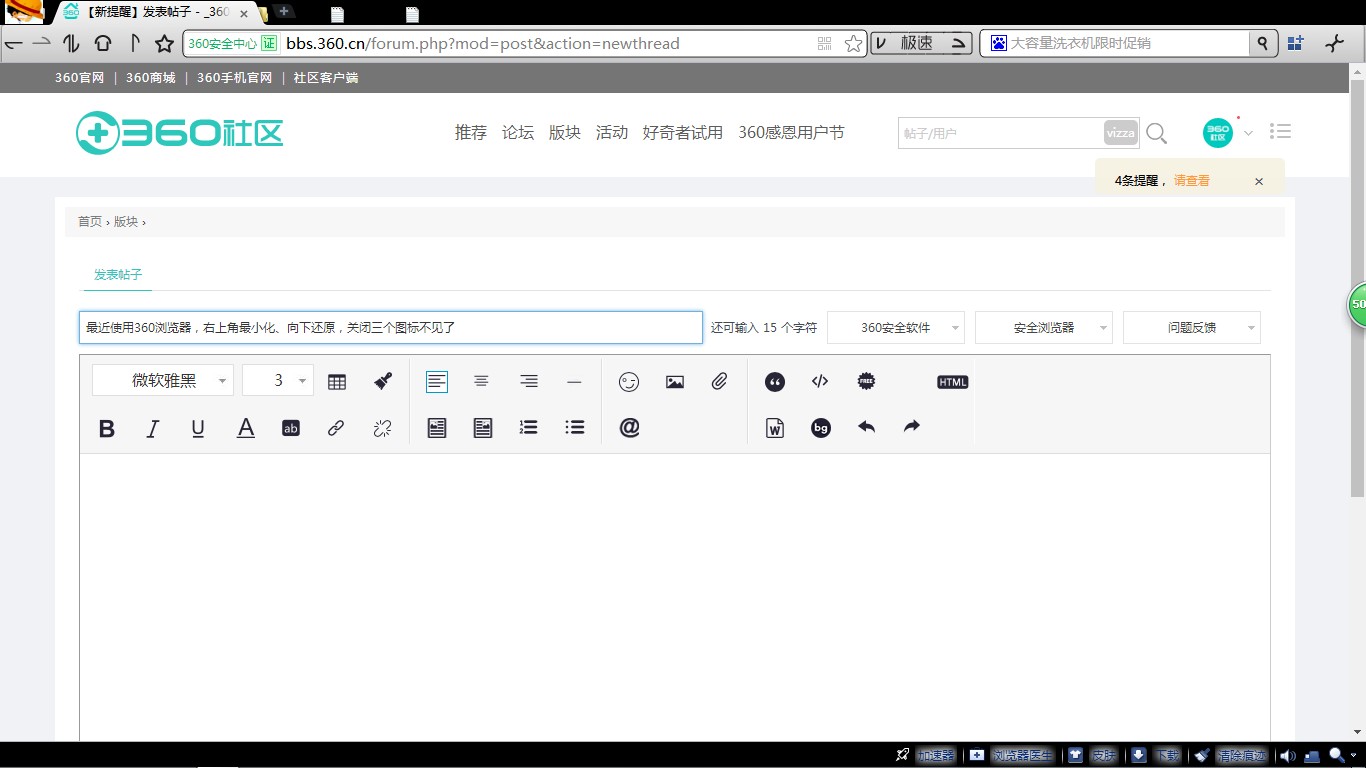This screenshot has height=768, width=1366.
Task: Expand the 360安全软件 category dropdown
Action: (x=896, y=327)
